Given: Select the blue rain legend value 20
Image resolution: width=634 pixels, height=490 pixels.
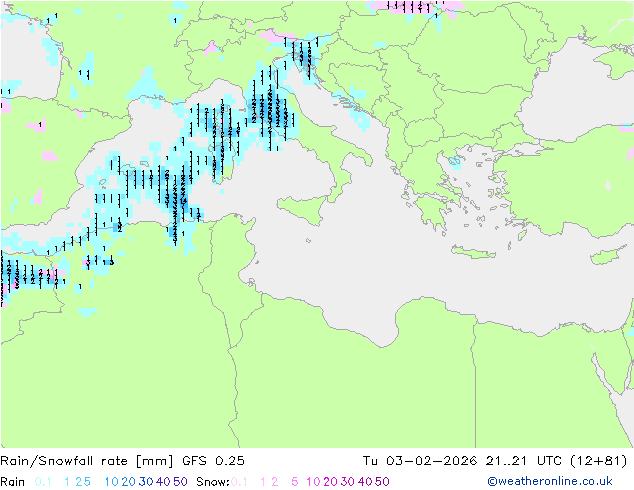Looking at the screenshot, I should point(128,482).
